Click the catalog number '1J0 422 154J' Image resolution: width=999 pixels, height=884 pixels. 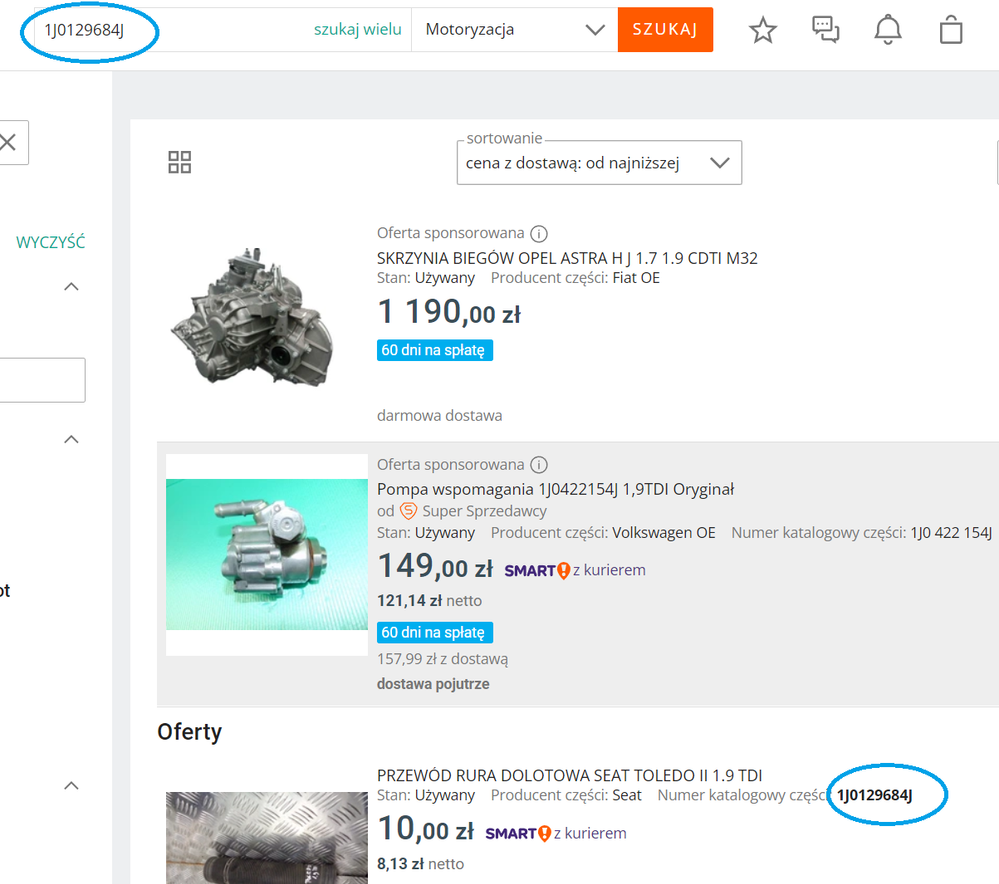click(x=951, y=533)
